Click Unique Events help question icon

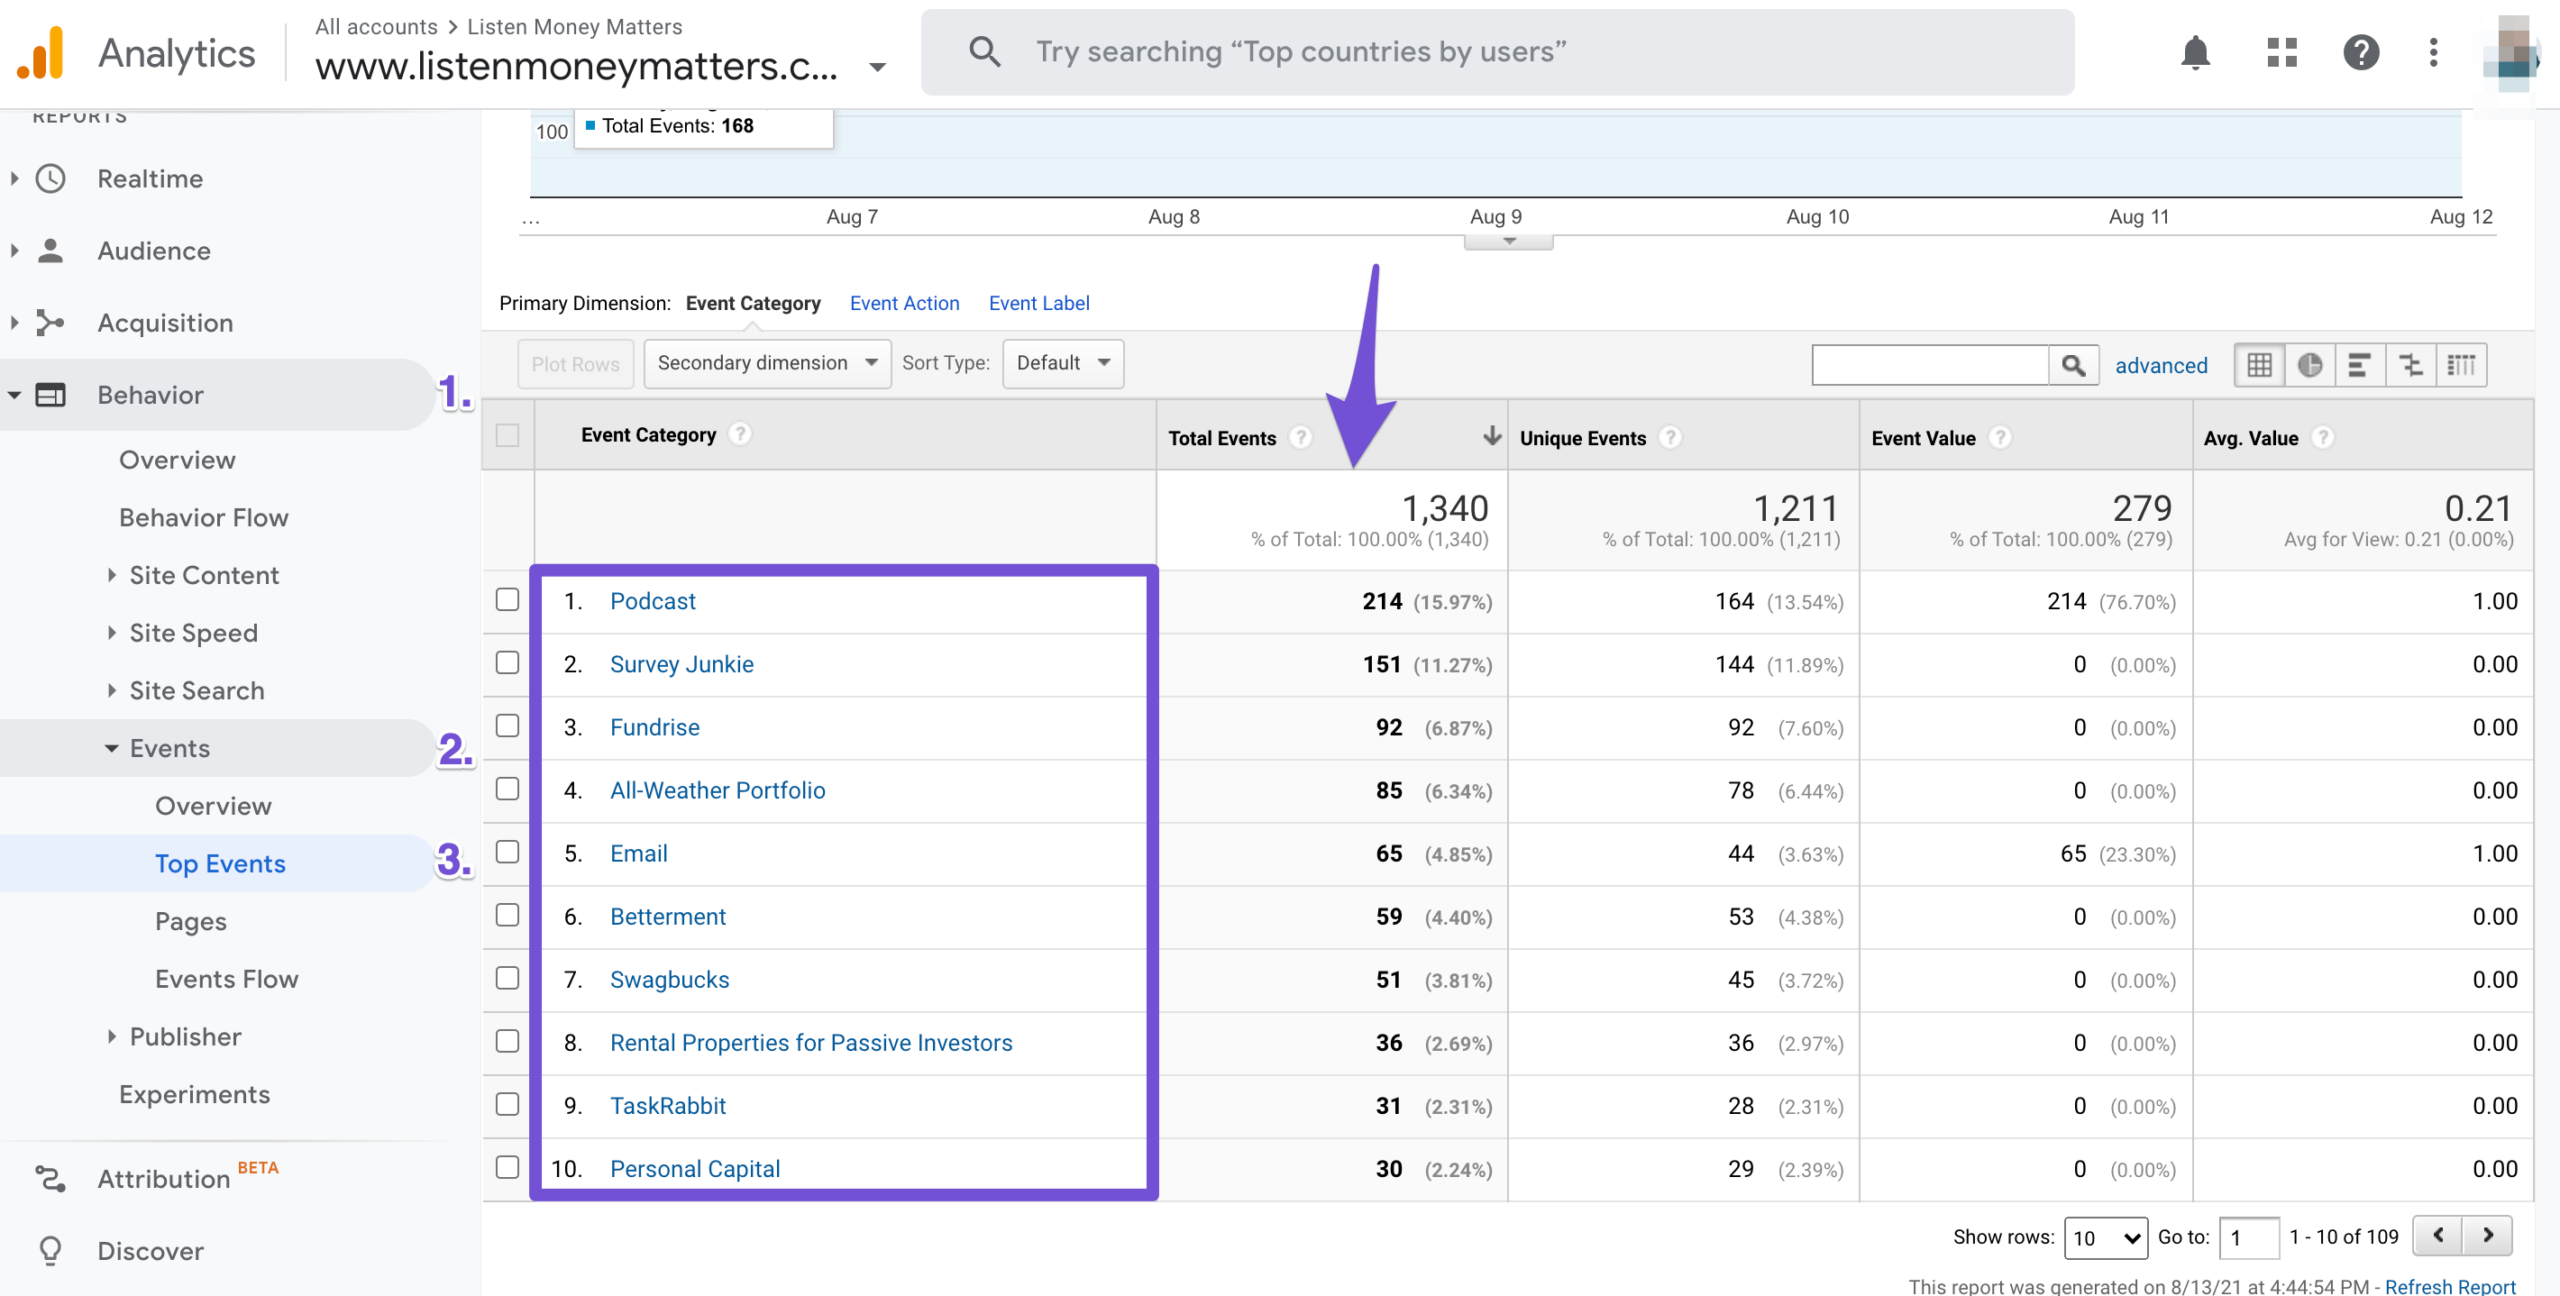point(1670,437)
